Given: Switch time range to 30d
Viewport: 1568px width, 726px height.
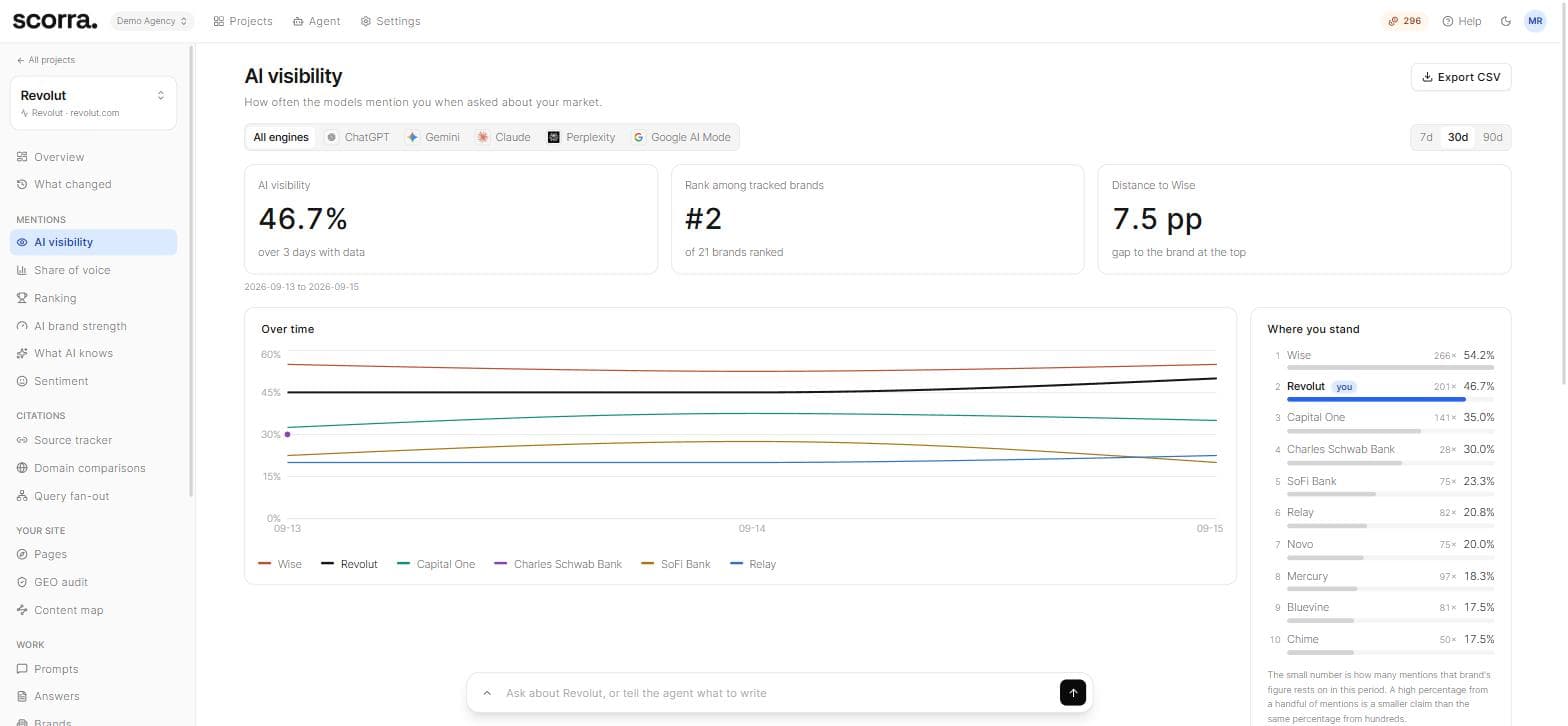Looking at the screenshot, I should [x=1458, y=137].
